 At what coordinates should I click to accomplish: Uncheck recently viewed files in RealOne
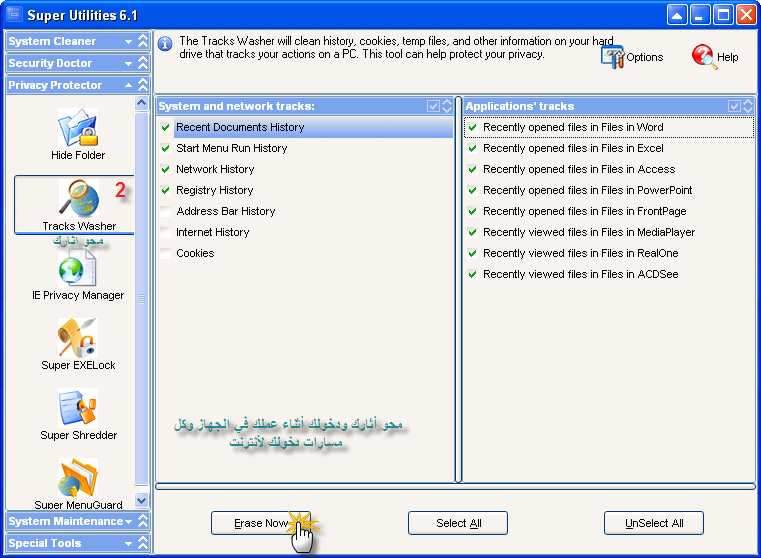472,253
